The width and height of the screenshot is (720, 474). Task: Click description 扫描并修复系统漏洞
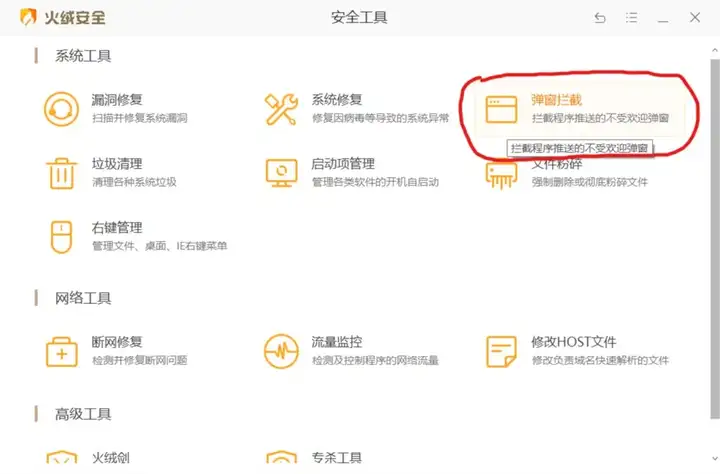tap(140, 118)
